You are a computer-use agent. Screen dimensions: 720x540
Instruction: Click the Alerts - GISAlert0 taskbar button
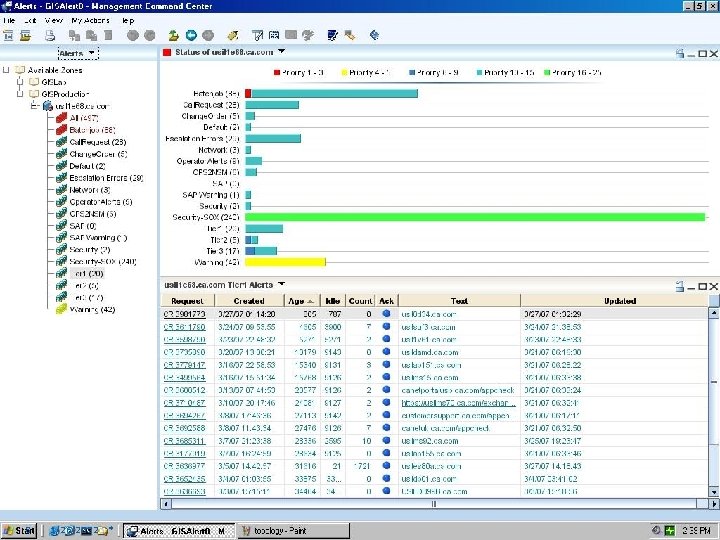(179, 531)
